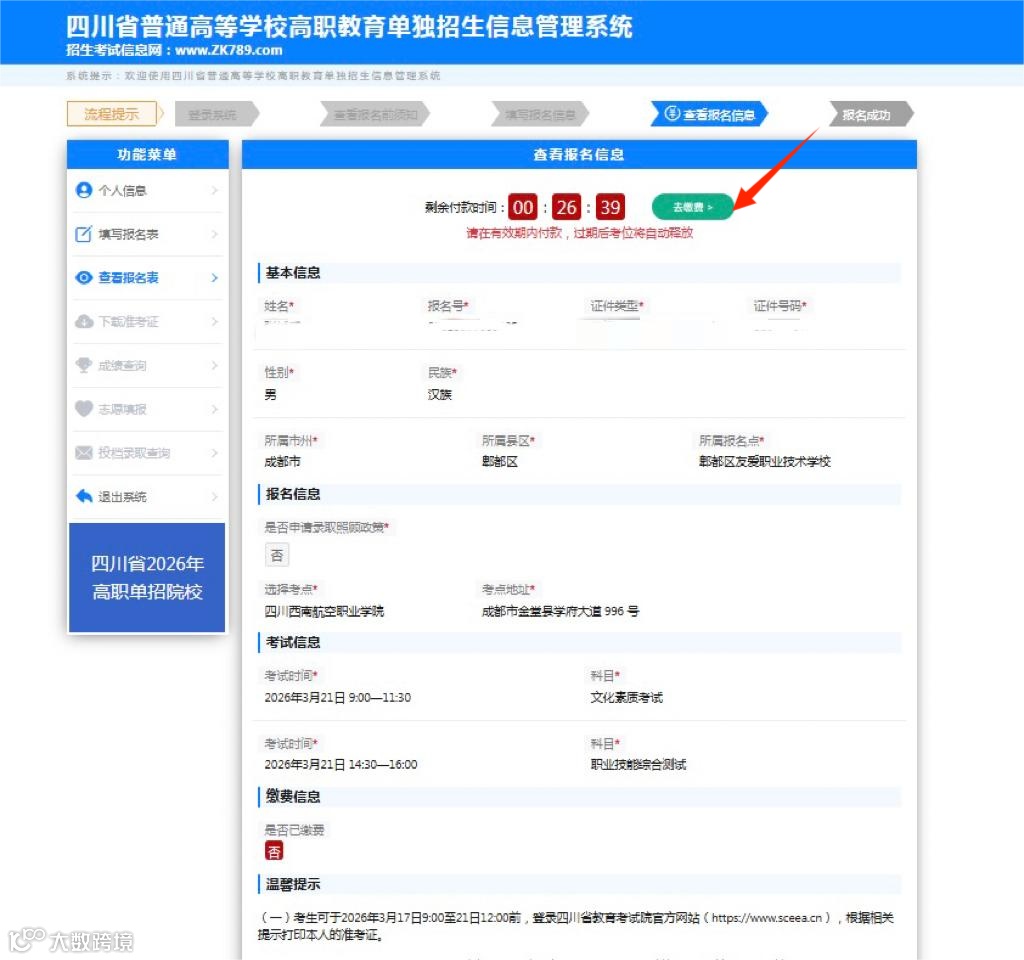Go to the 查看报名前须知 step

click(376, 114)
